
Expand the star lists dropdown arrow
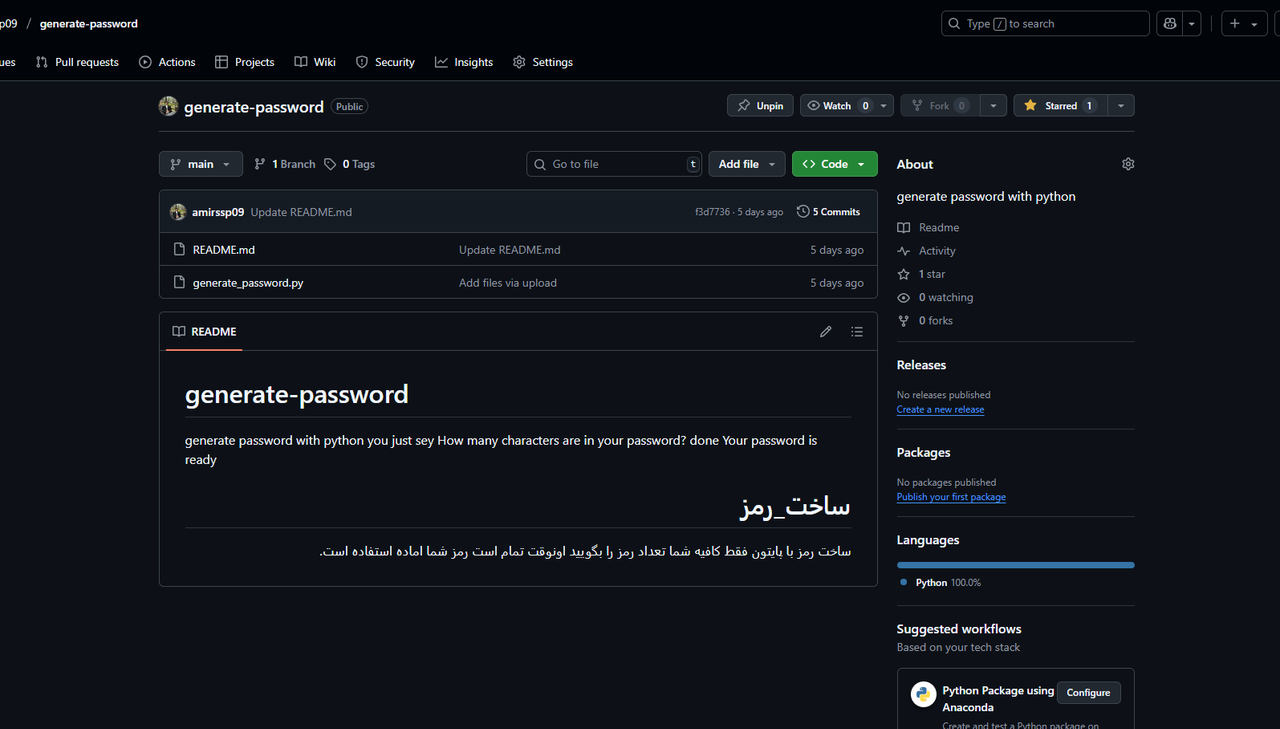pos(1121,106)
